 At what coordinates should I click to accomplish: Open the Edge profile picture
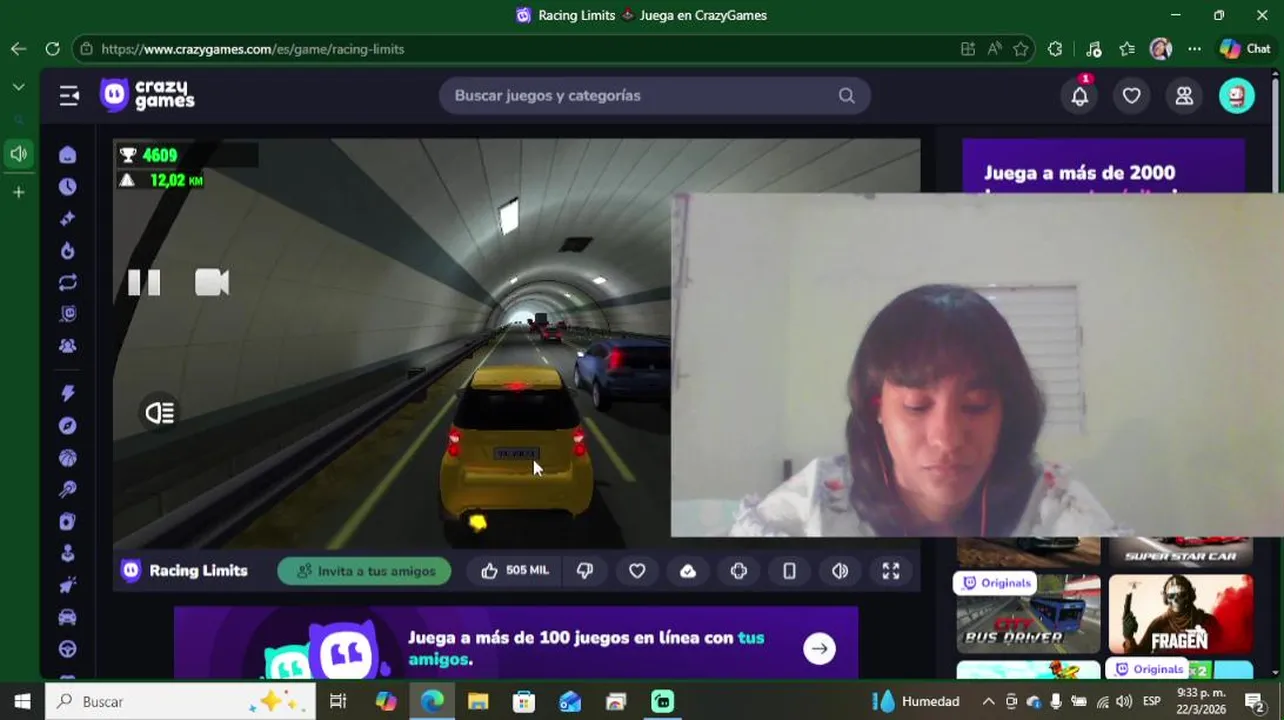[1161, 49]
